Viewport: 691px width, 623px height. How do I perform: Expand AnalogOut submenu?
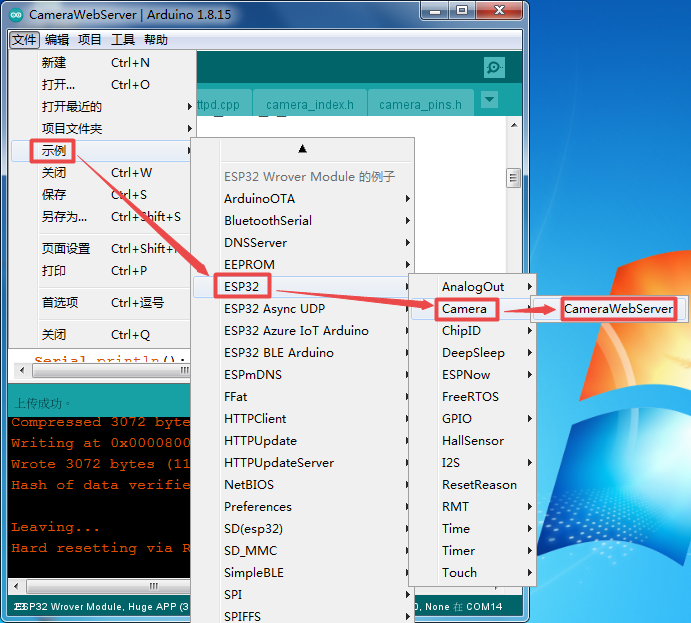[473, 287]
